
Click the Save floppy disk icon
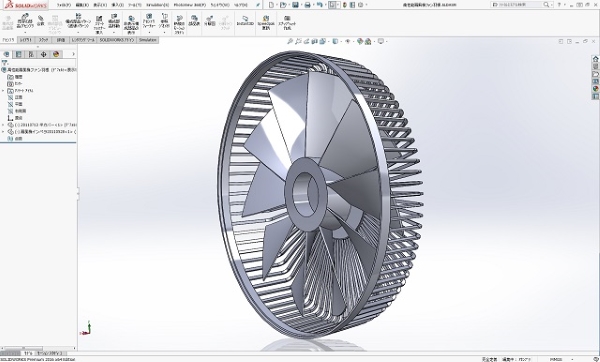[x=295, y=5]
